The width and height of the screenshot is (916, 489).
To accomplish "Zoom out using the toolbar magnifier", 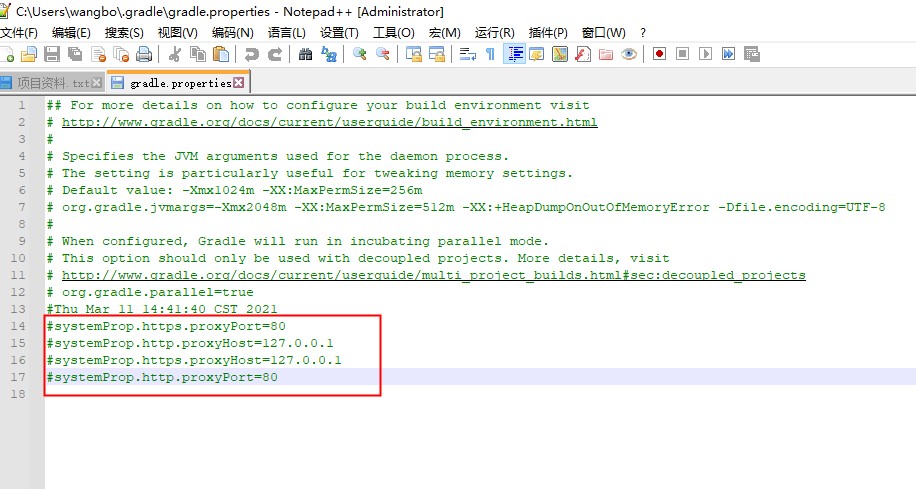I will click(383, 54).
